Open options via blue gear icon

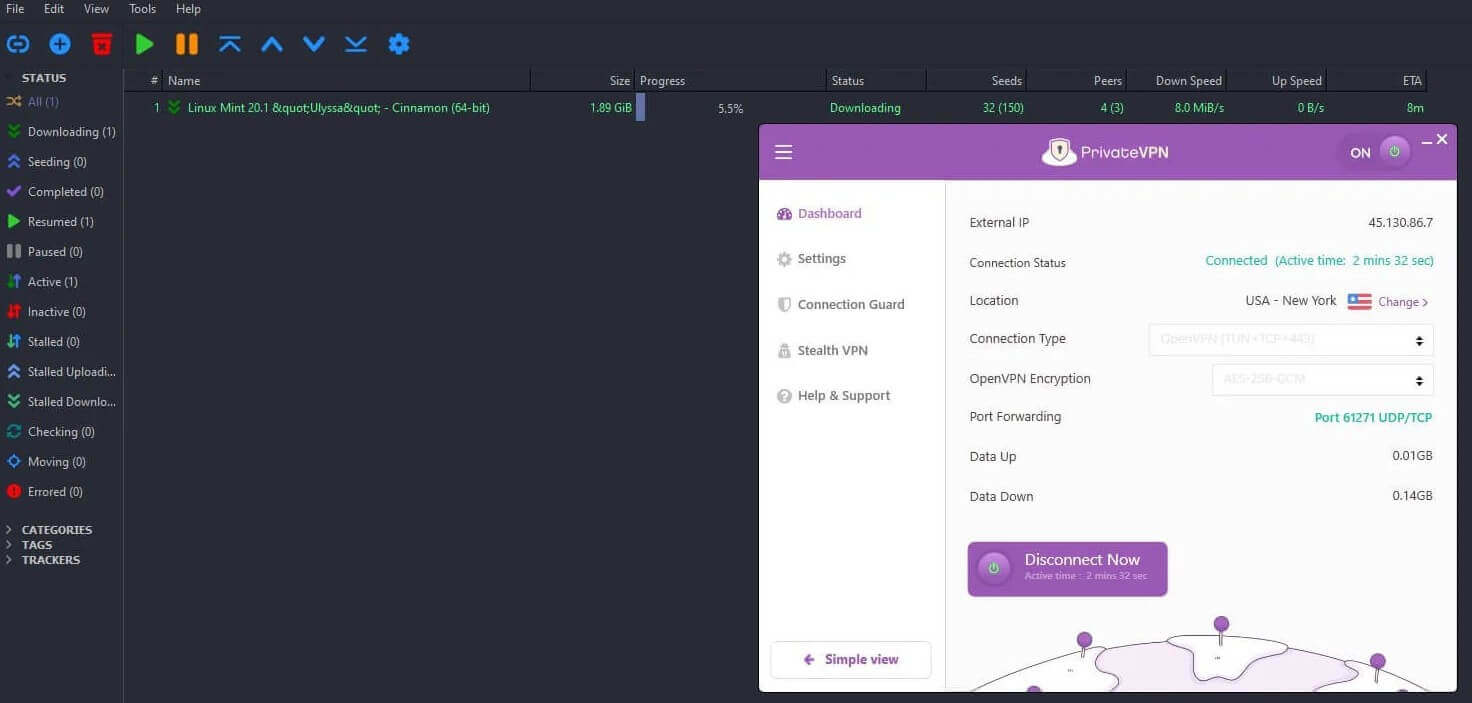[x=399, y=44]
